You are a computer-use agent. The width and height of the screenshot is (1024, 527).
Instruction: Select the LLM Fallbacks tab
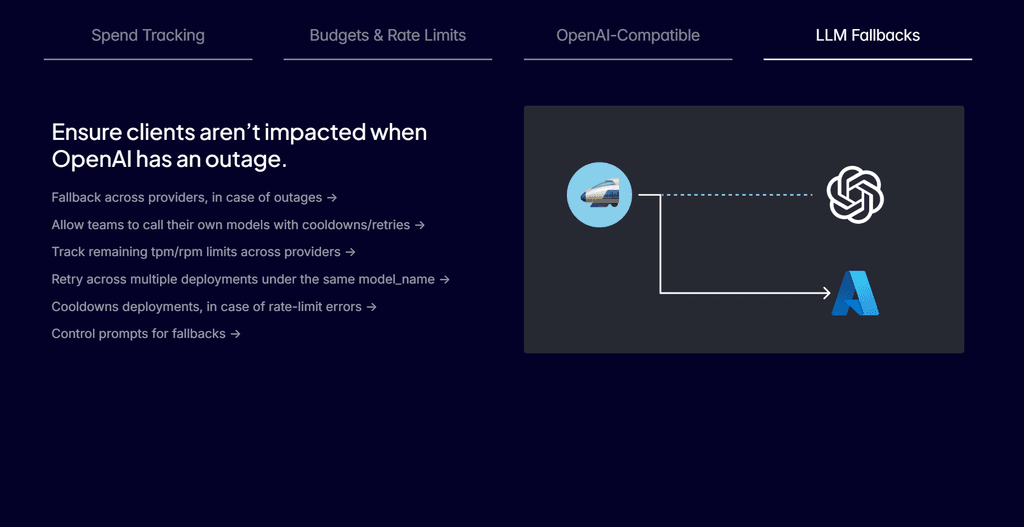[x=868, y=36]
